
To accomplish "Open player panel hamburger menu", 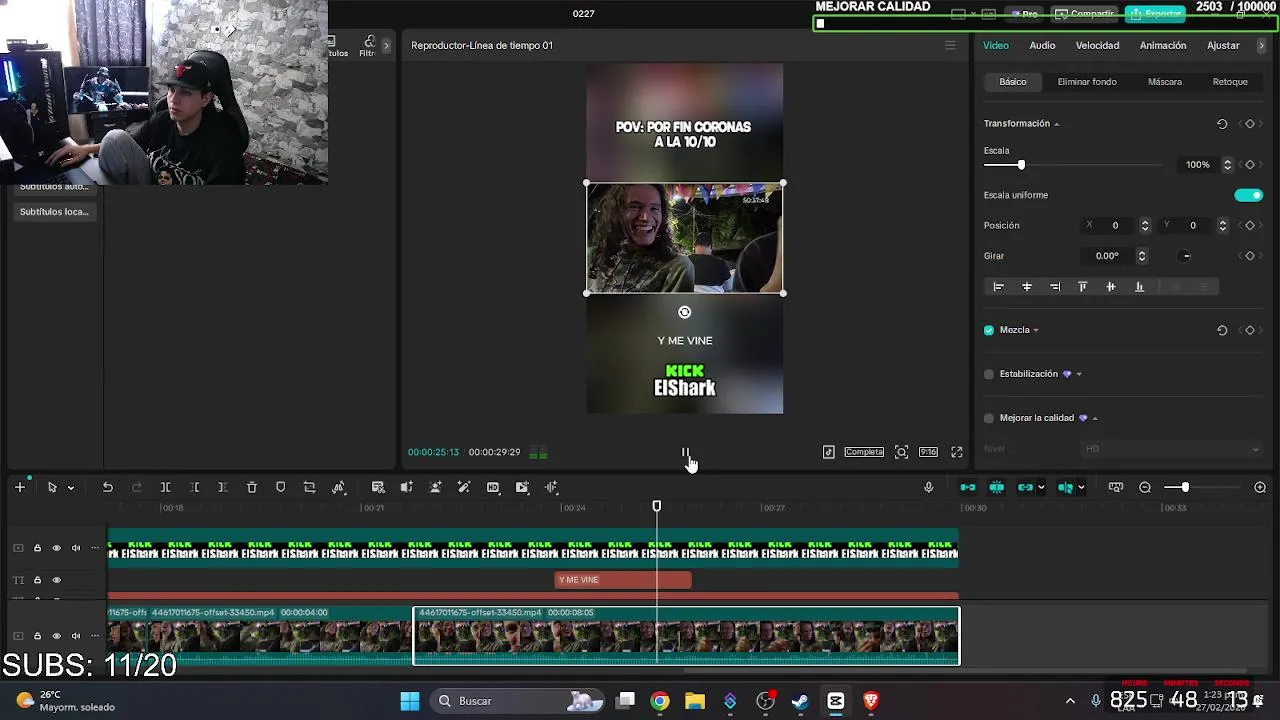I will (x=950, y=45).
